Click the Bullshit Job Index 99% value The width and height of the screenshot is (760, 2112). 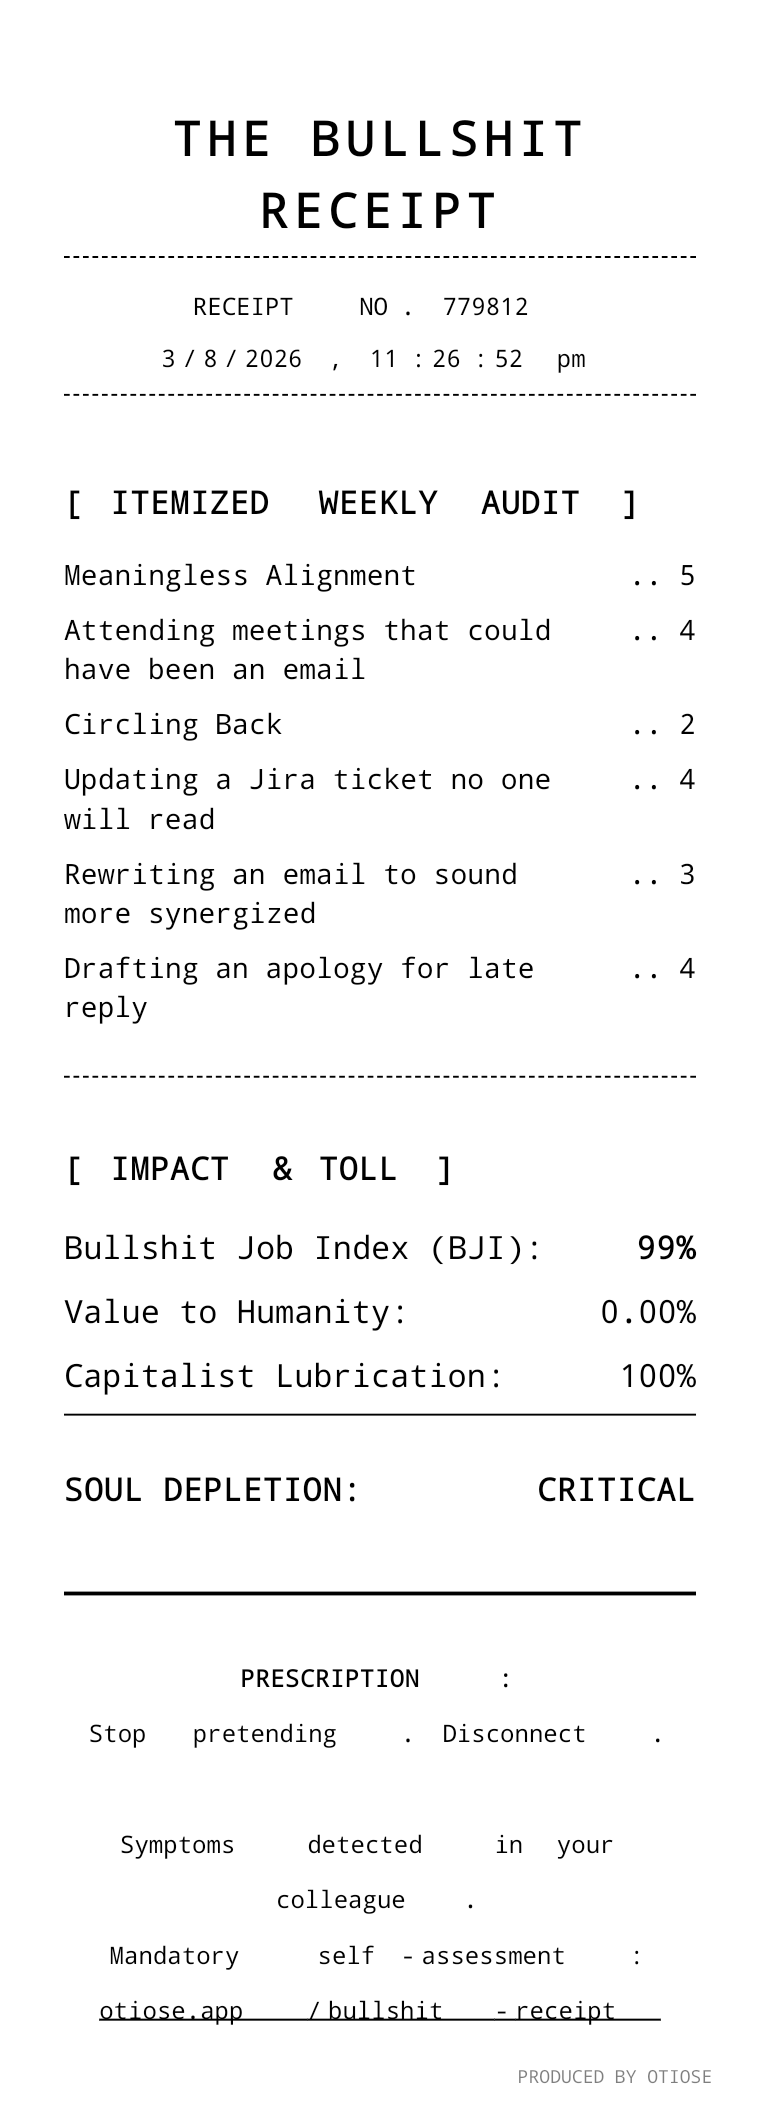click(666, 1248)
